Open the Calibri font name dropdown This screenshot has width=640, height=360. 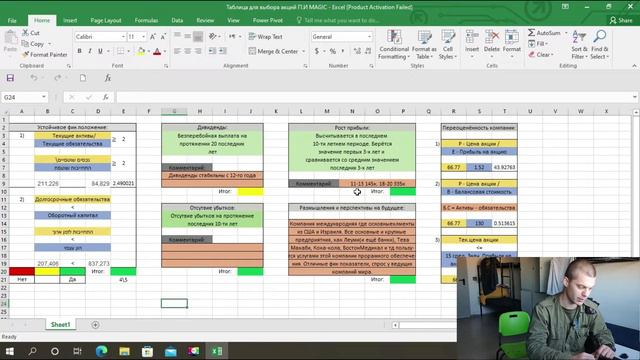point(123,37)
